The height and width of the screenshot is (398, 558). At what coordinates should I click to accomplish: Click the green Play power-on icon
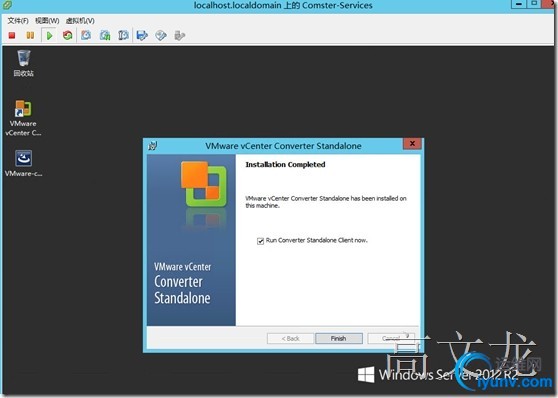point(49,35)
